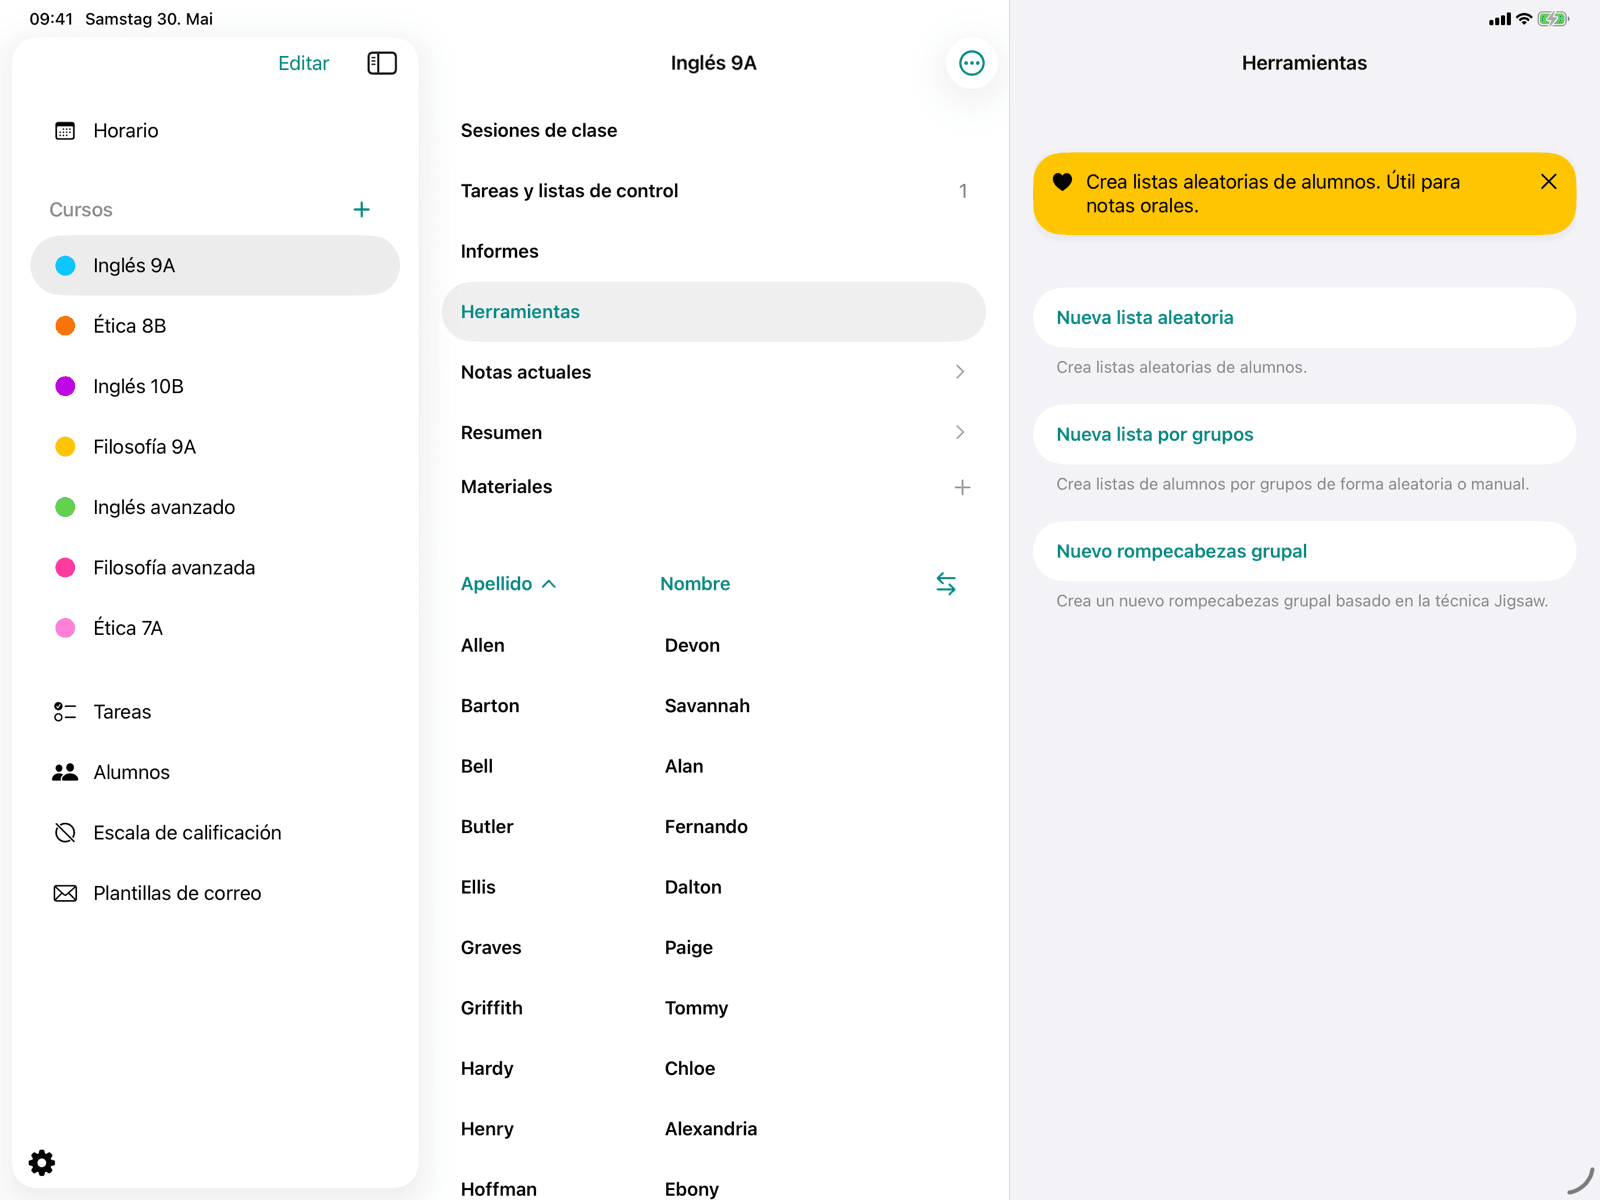
Task: Open the more options ellipsis button
Action: 971,63
